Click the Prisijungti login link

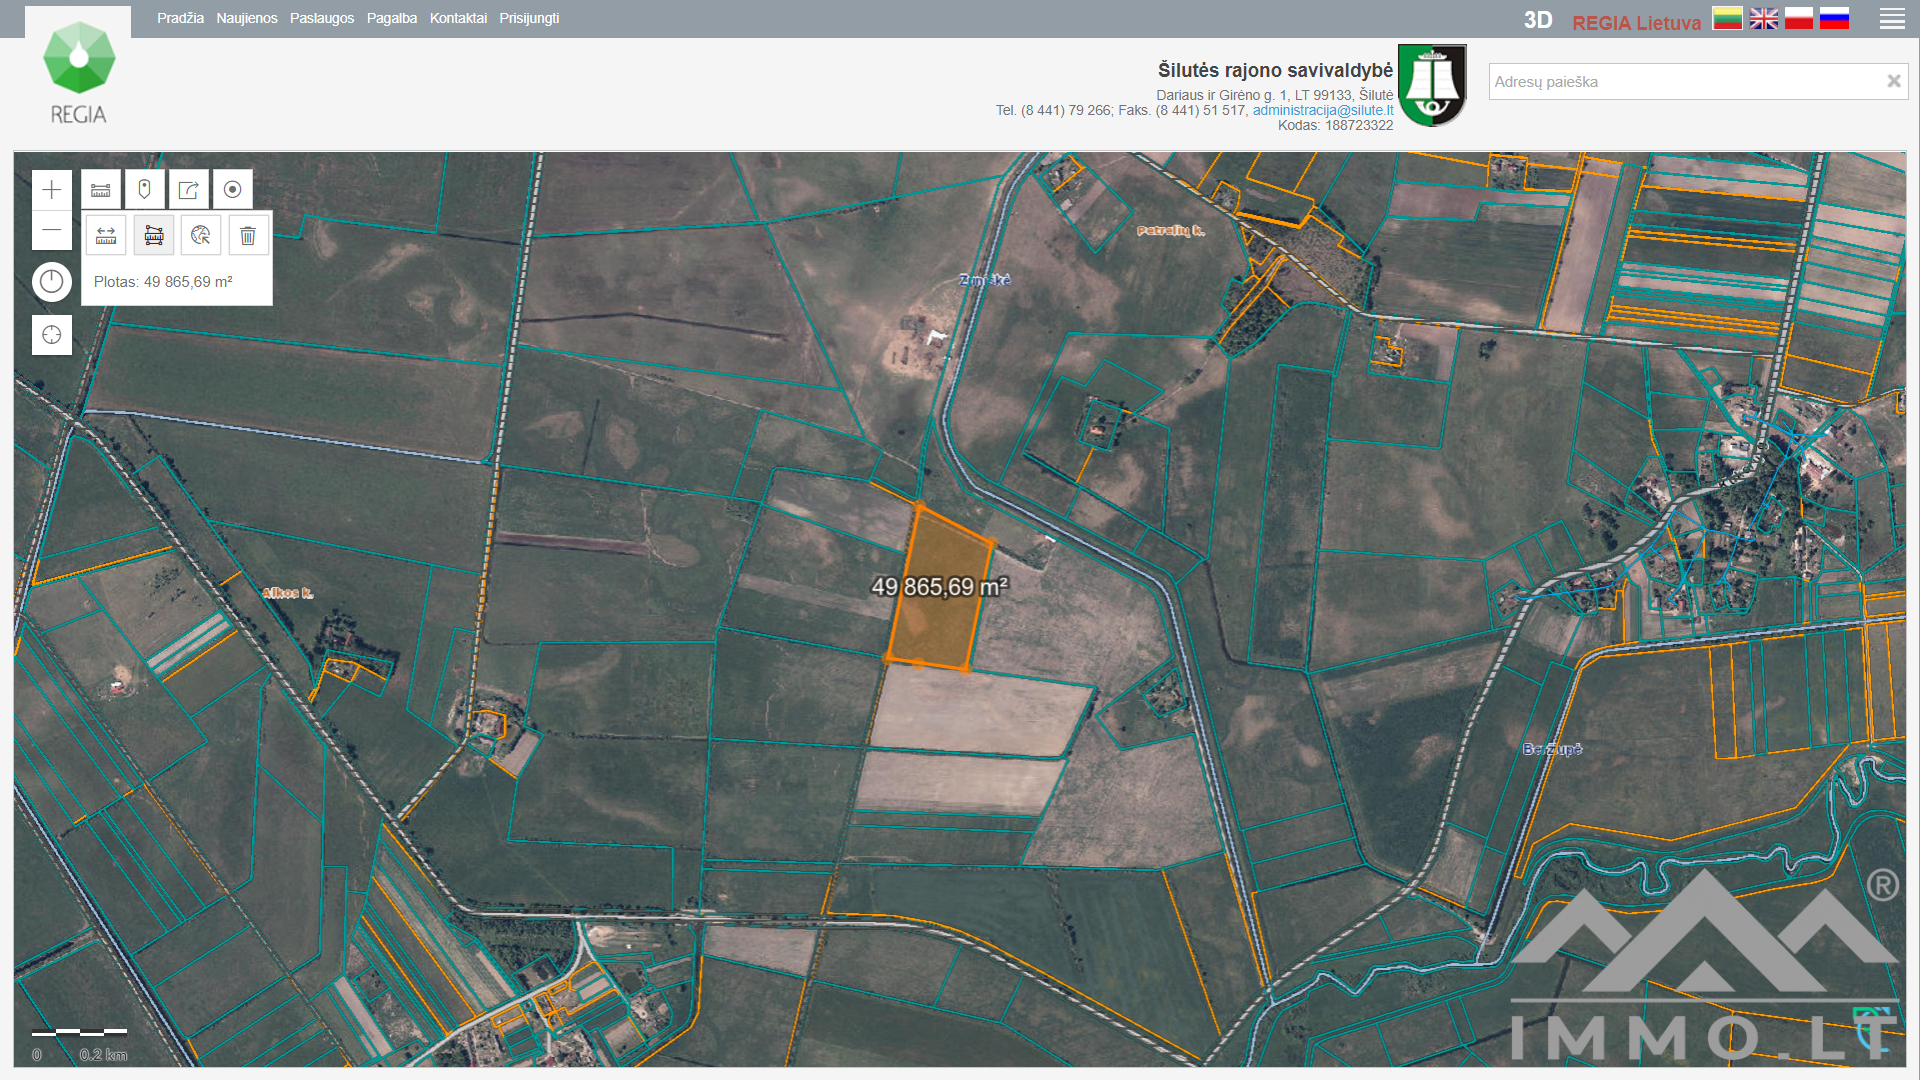coord(529,18)
